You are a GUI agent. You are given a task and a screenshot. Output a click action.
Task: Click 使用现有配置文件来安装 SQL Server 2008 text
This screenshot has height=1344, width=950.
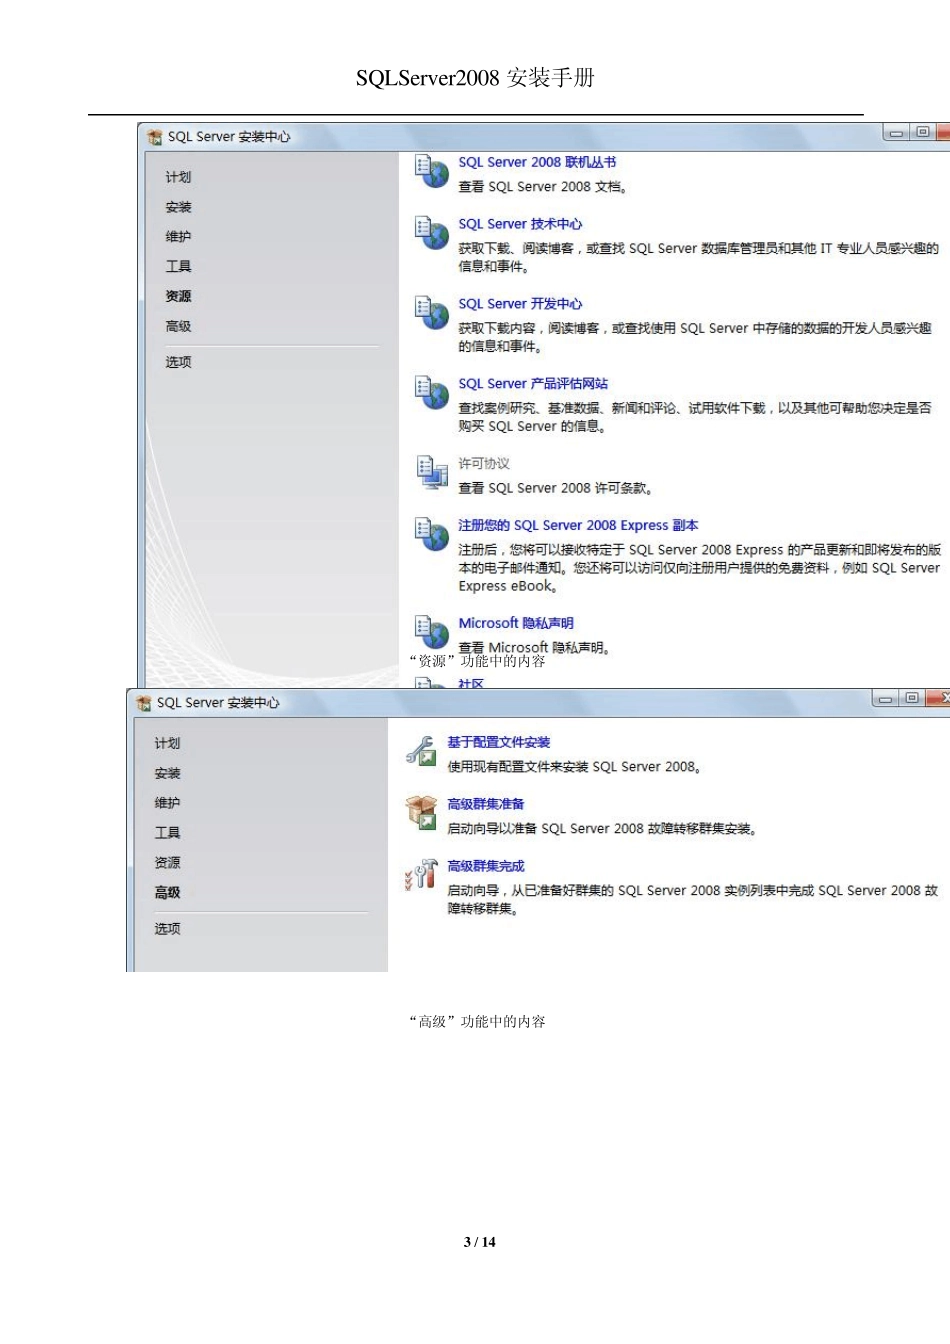click(575, 767)
